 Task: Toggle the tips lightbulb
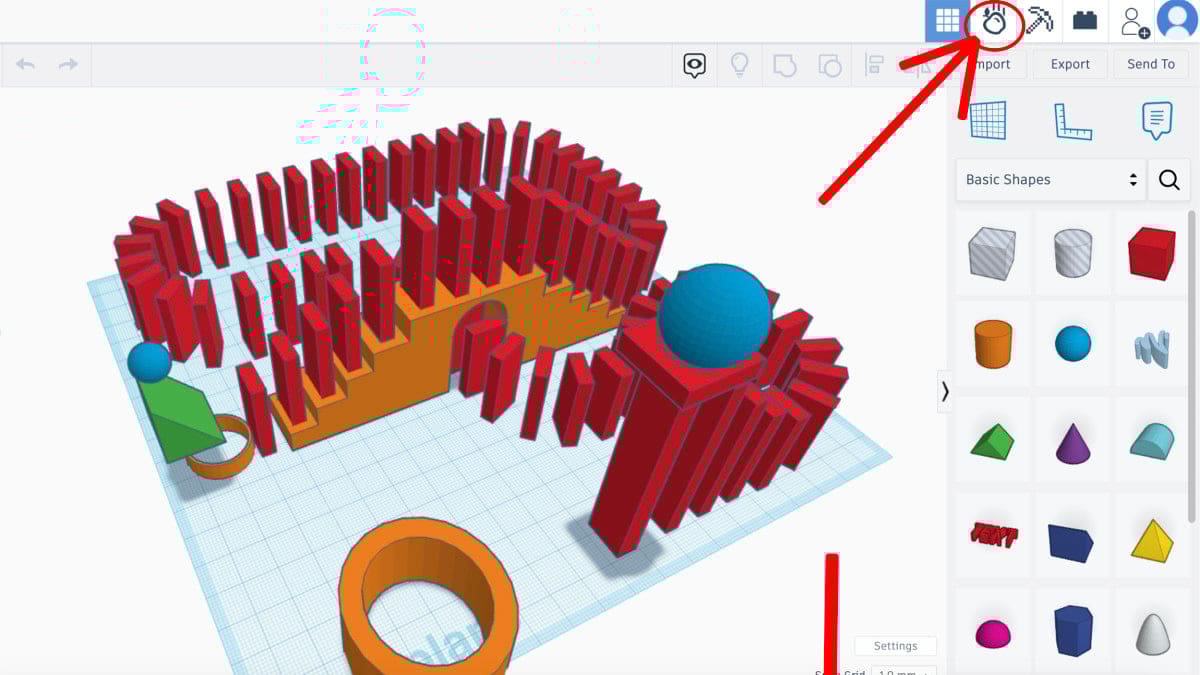[739, 64]
